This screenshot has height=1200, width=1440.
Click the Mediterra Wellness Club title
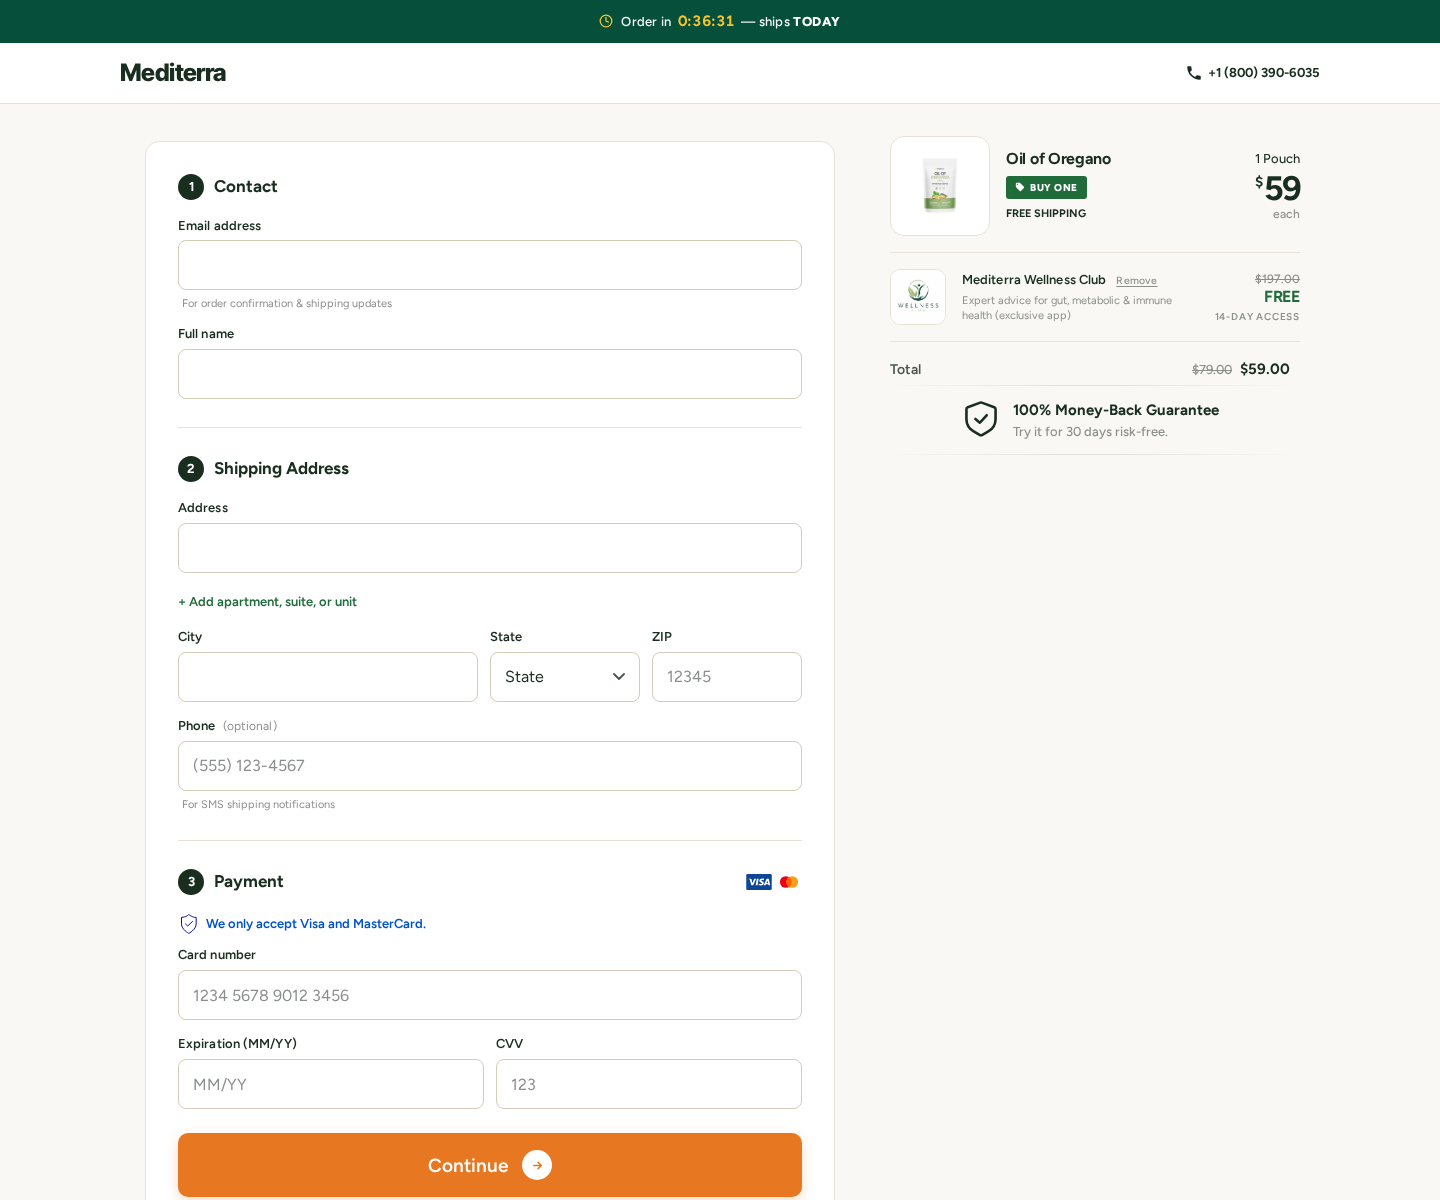1033,280
